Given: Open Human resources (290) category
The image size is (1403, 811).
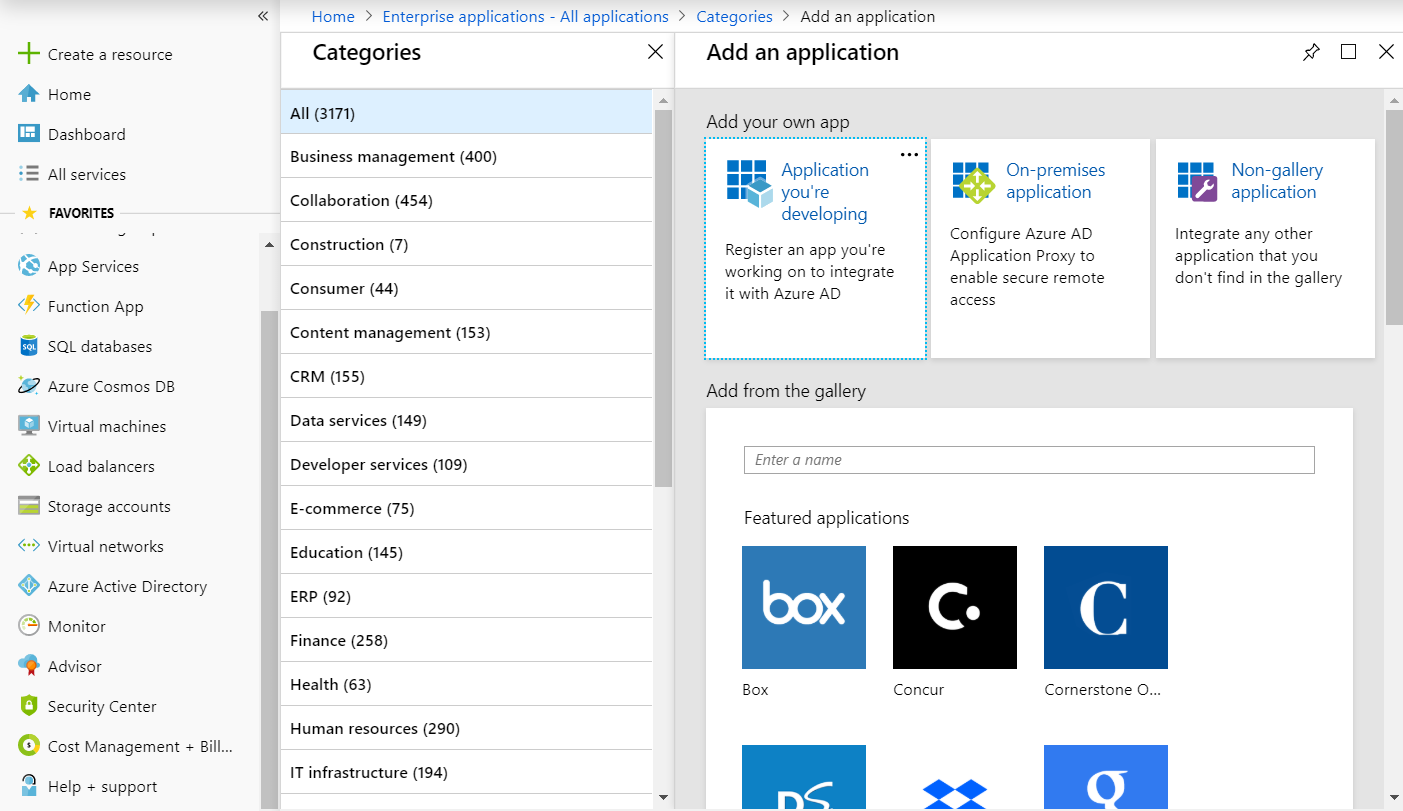Looking at the screenshot, I should [x=466, y=728].
